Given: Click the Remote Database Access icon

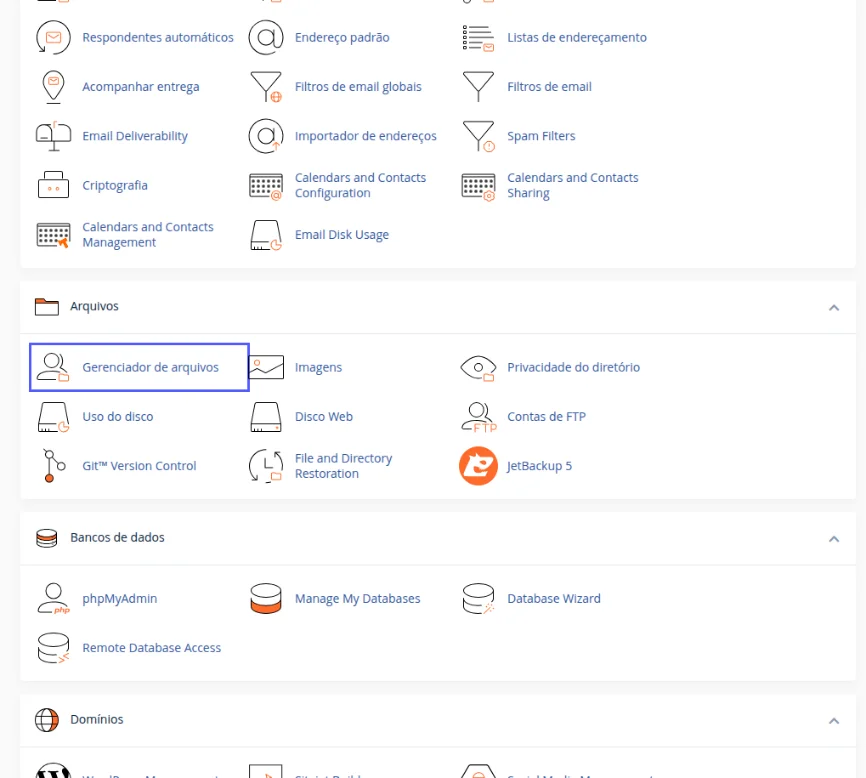Looking at the screenshot, I should tap(53, 648).
